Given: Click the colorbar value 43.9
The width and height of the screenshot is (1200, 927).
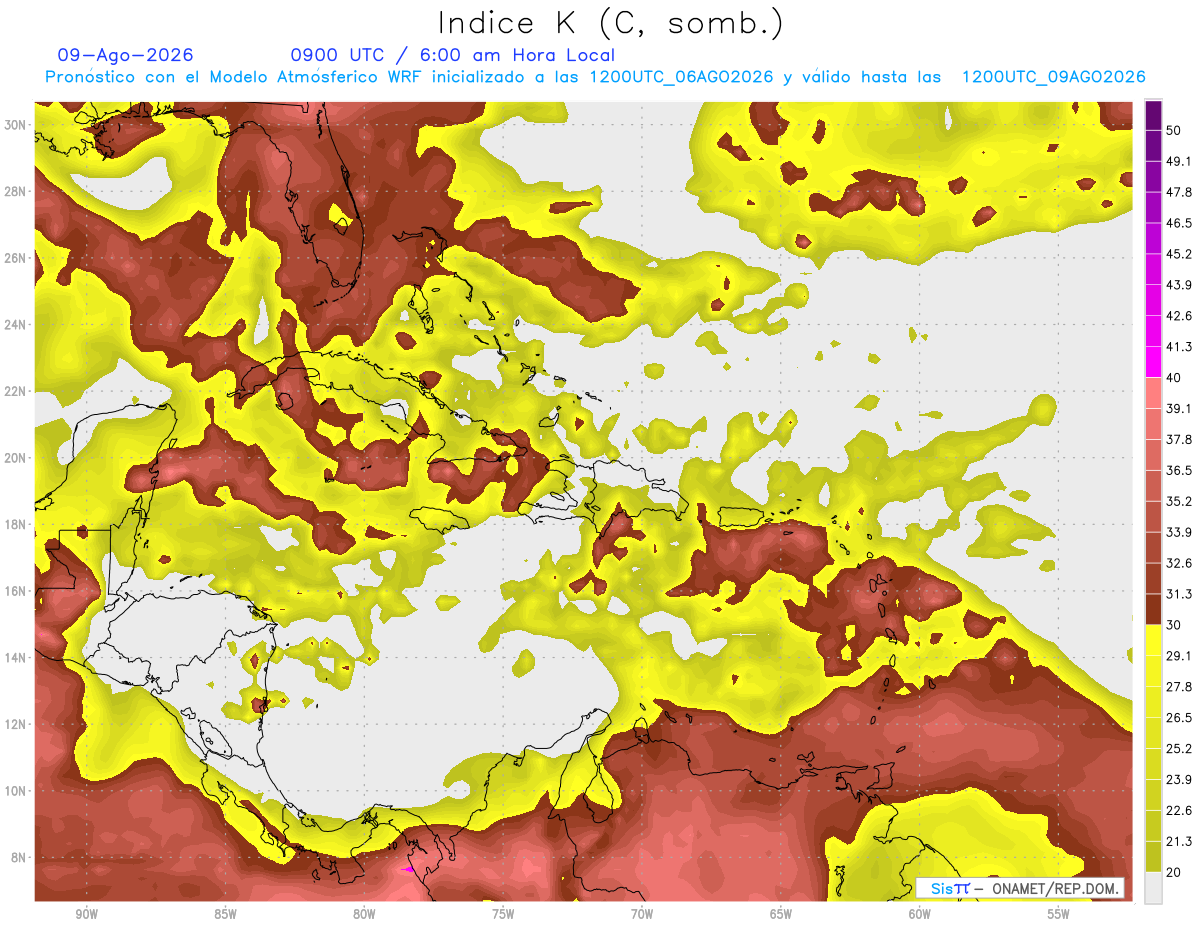Looking at the screenshot, I should click(1178, 285).
